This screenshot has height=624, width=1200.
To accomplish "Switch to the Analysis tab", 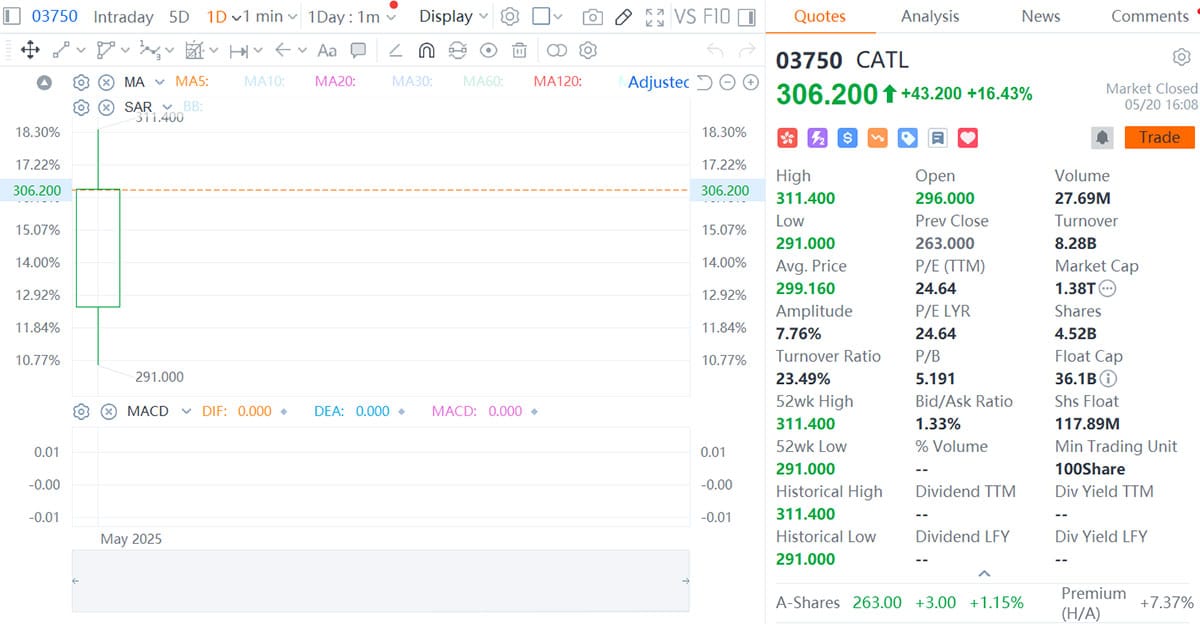I will 930,16.
